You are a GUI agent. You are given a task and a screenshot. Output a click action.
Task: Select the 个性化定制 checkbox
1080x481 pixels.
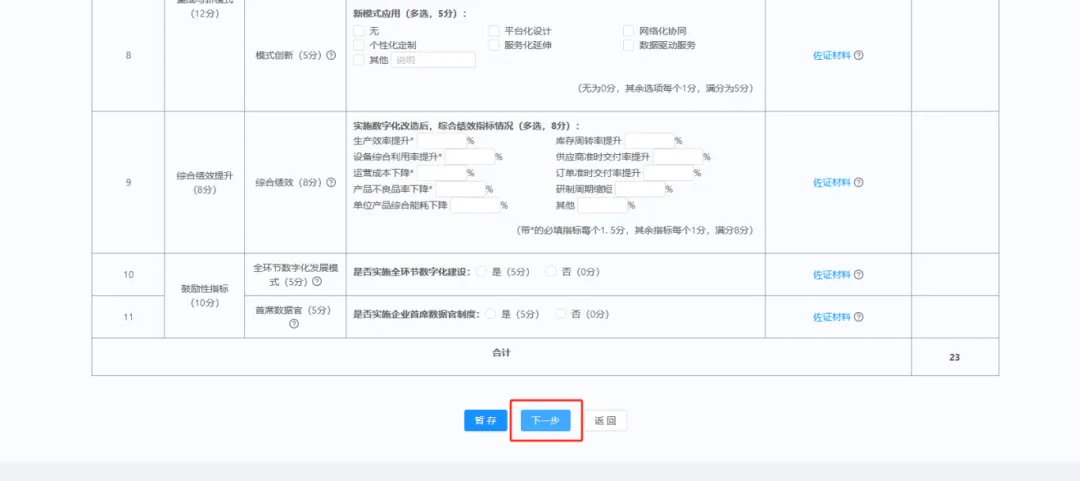click(x=359, y=45)
